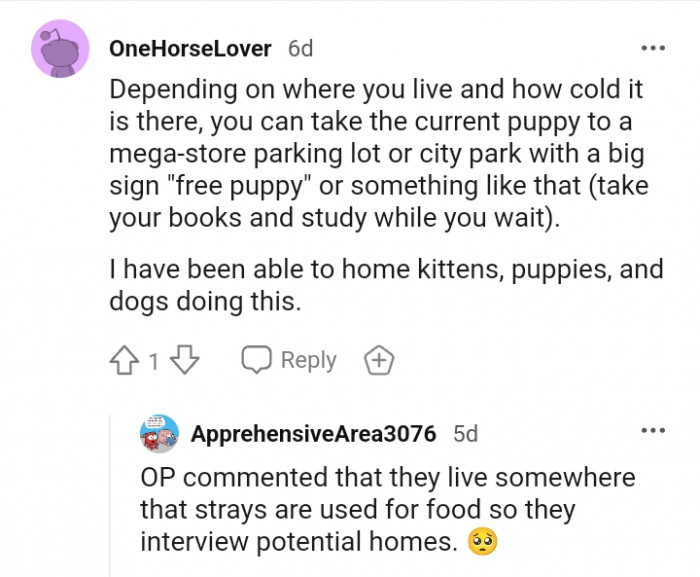Give an award to OneHorseLover's comment
This screenshot has height=577, width=700.
[x=379, y=361]
